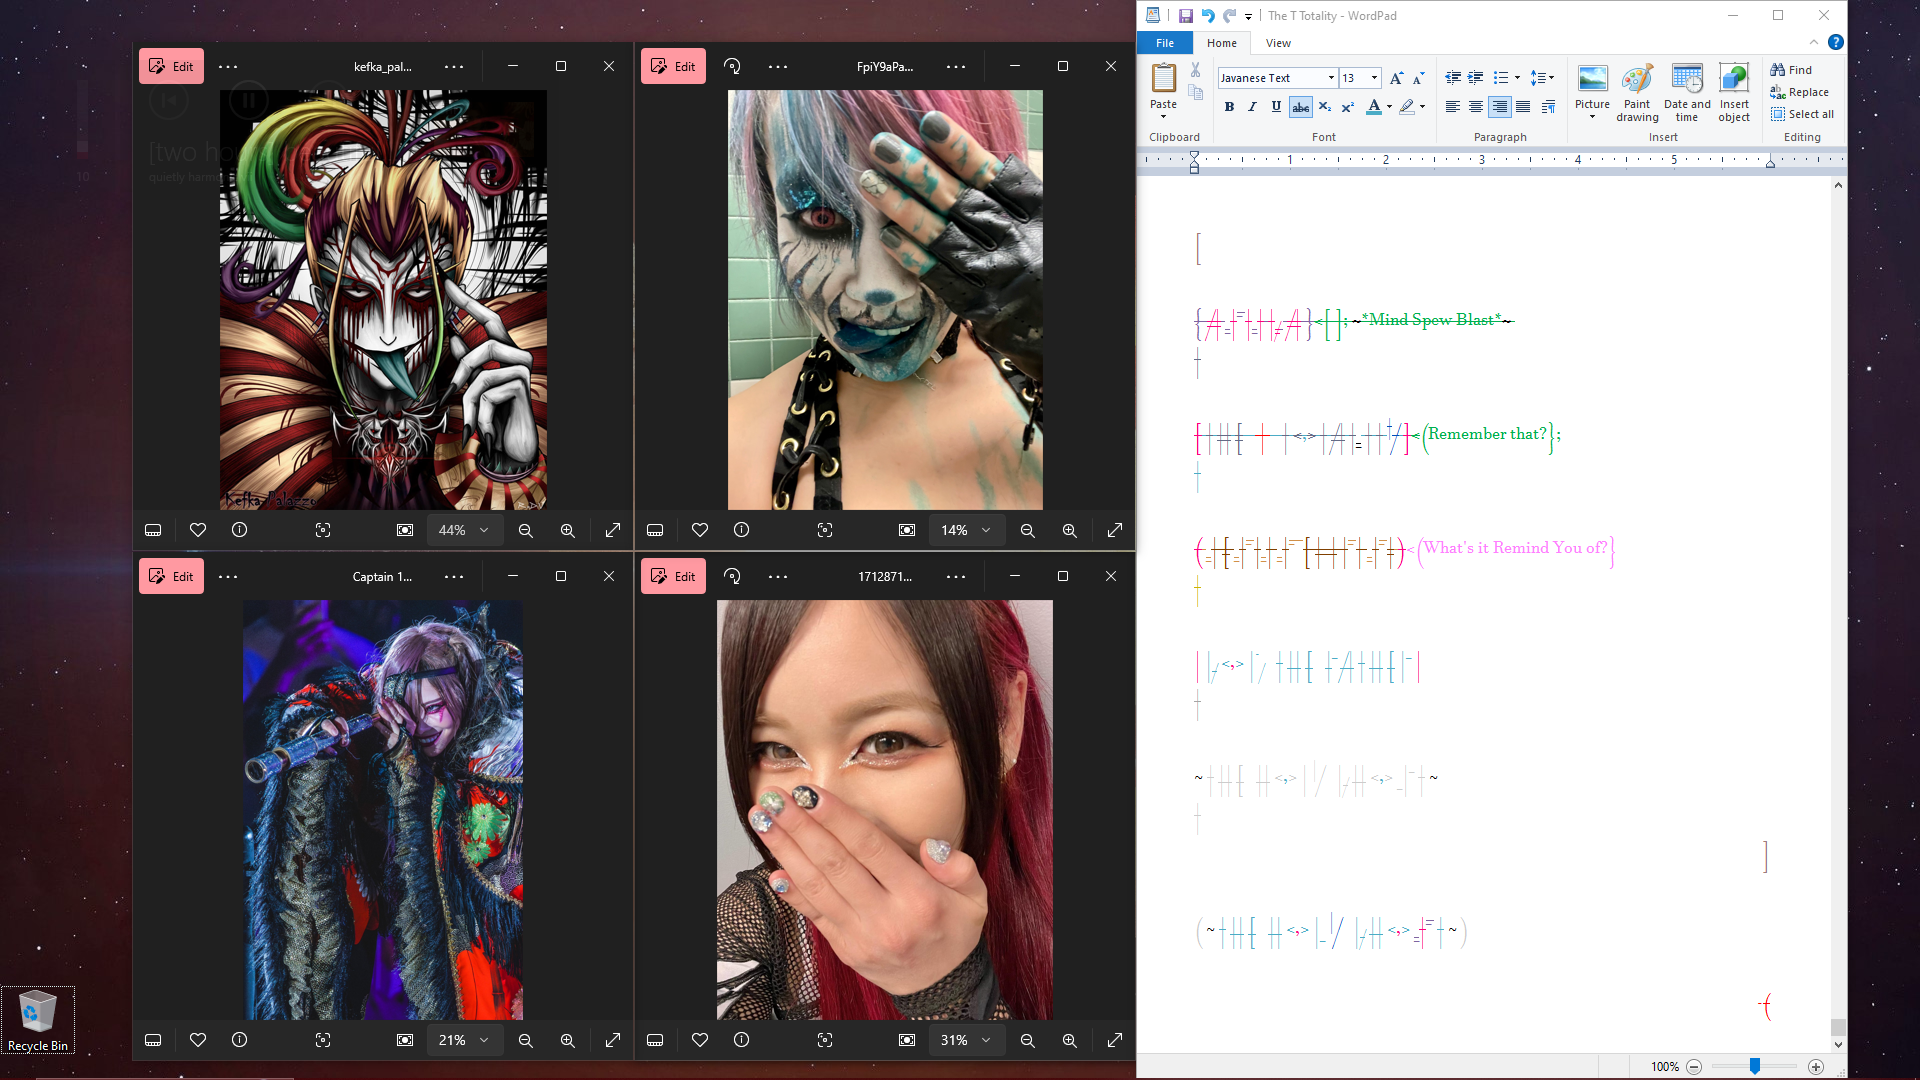Click Select all in Editing group

(x=1802, y=114)
